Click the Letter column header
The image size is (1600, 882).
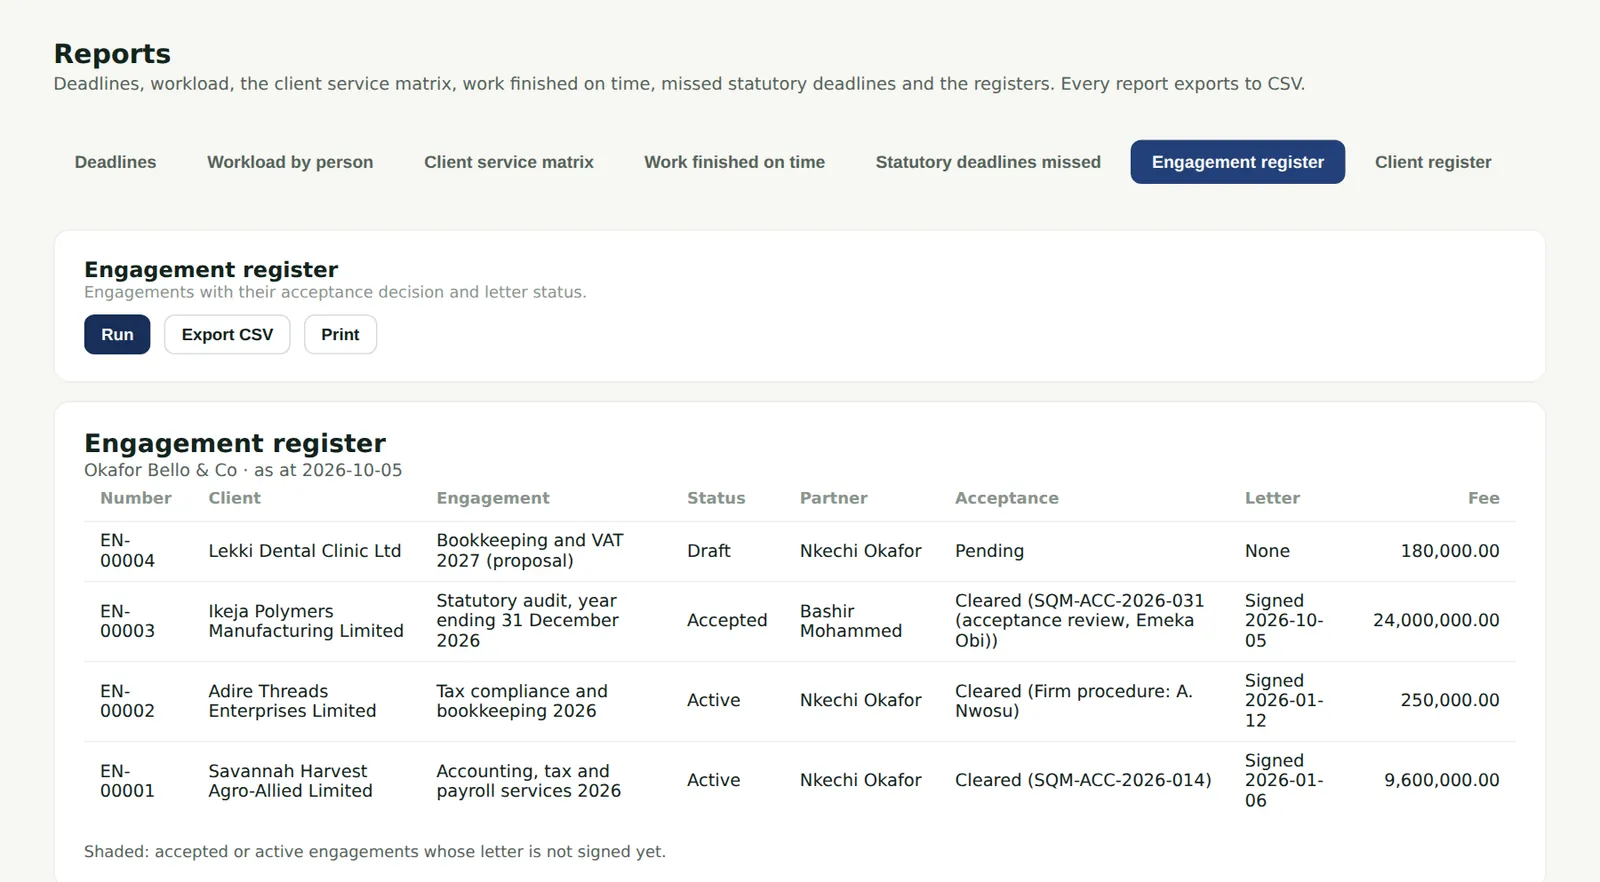click(x=1272, y=498)
